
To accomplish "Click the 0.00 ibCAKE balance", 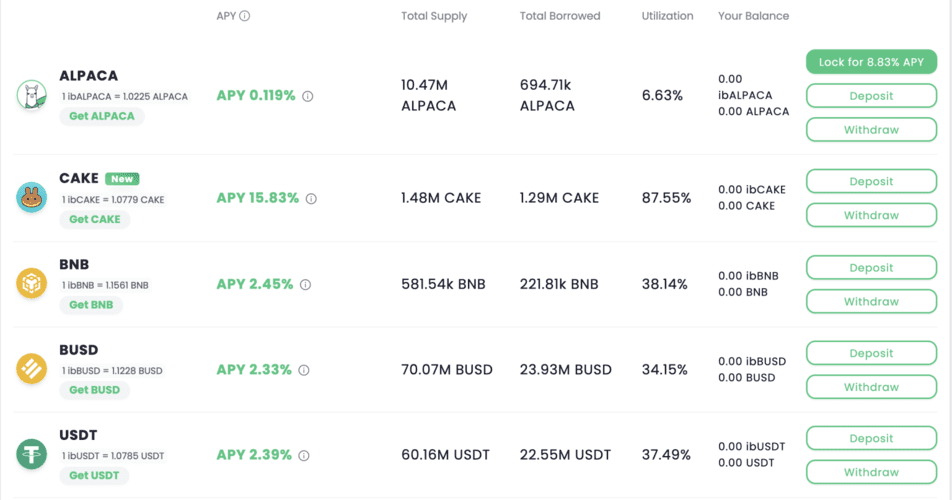I will pos(752,190).
